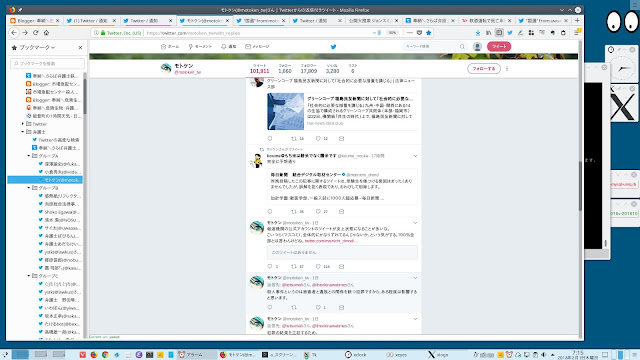Open ホーム in the Twitter navigation bar
The height and width of the screenshot is (360, 640).
point(170,47)
